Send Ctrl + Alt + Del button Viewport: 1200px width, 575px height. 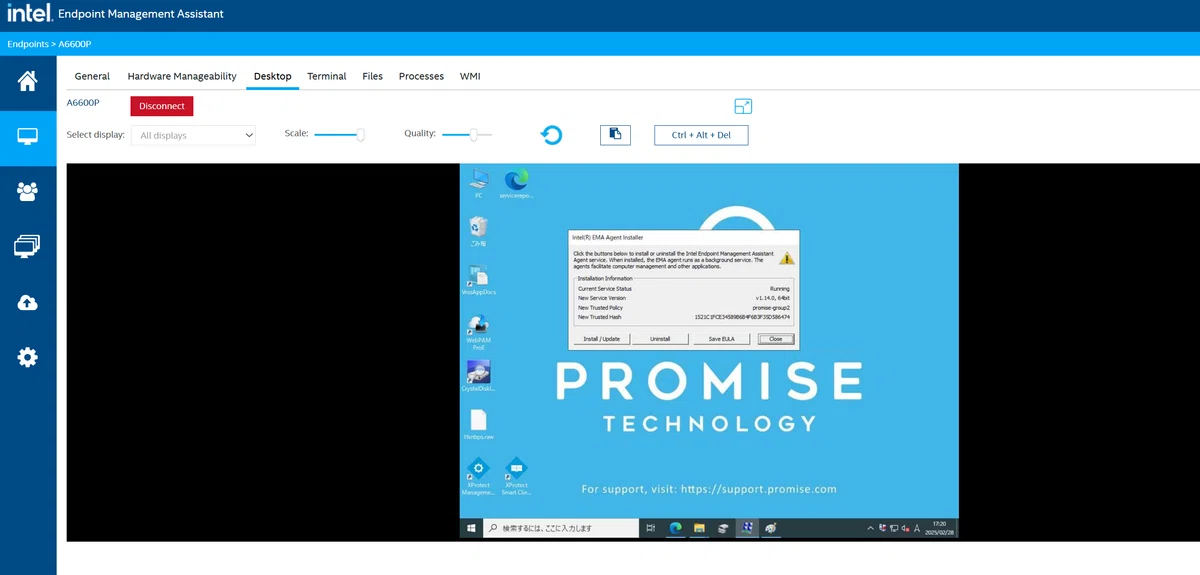point(701,135)
